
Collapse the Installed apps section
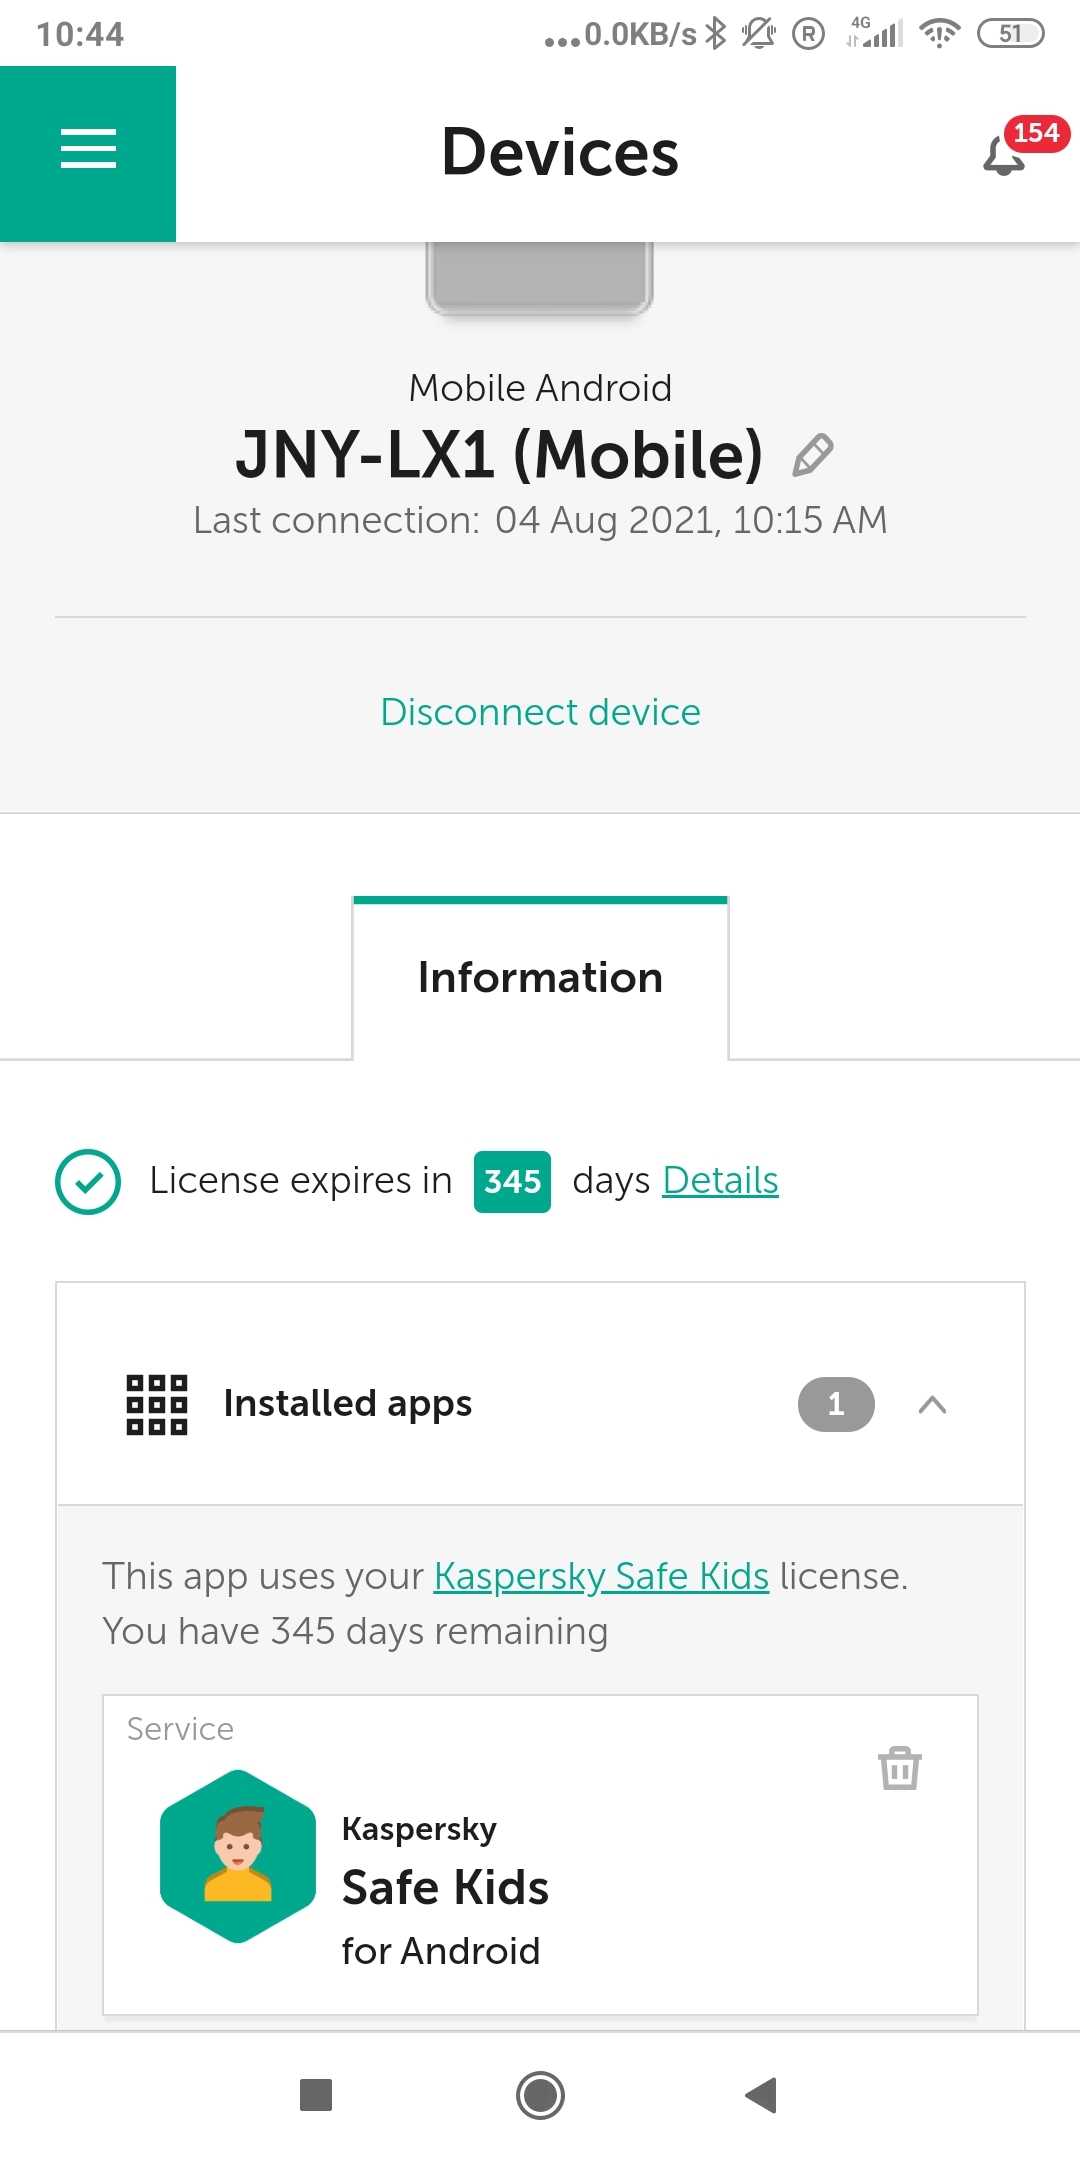click(x=932, y=1405)
